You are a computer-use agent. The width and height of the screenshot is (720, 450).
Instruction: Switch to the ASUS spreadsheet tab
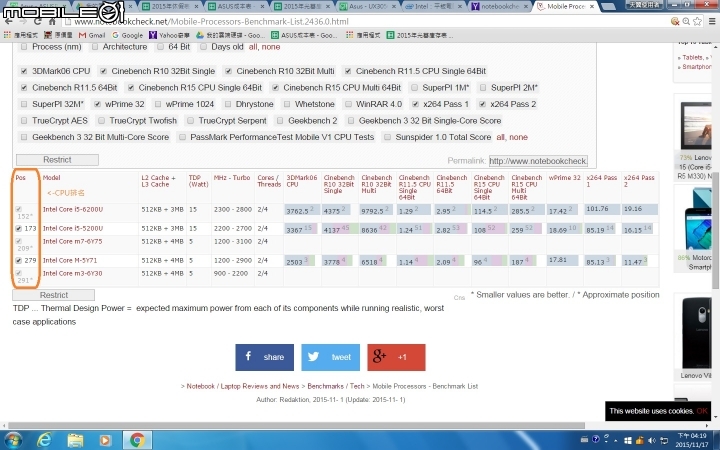tap(236, 6)
